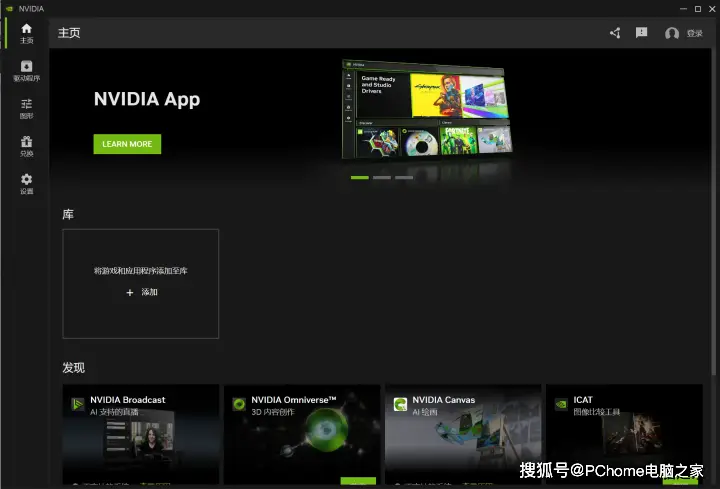Open the 设置 settings gear icon
The image size is (720, 489).
coord(27,184)
